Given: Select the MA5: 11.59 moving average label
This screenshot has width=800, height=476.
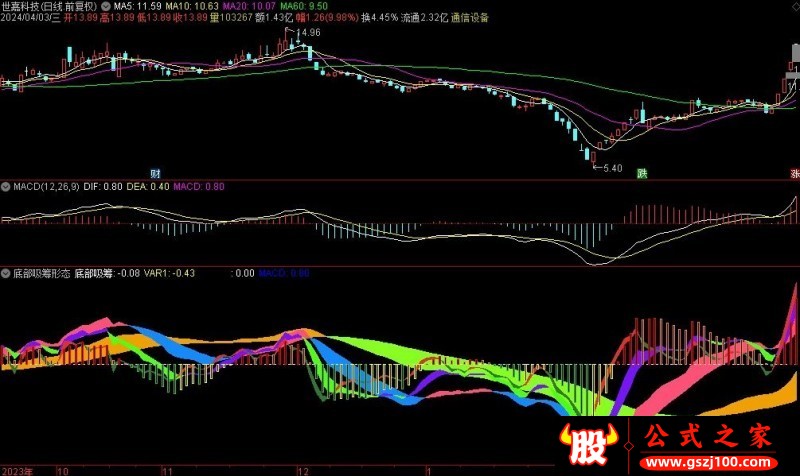Looking at the screenshot, I should coord(137,6).
